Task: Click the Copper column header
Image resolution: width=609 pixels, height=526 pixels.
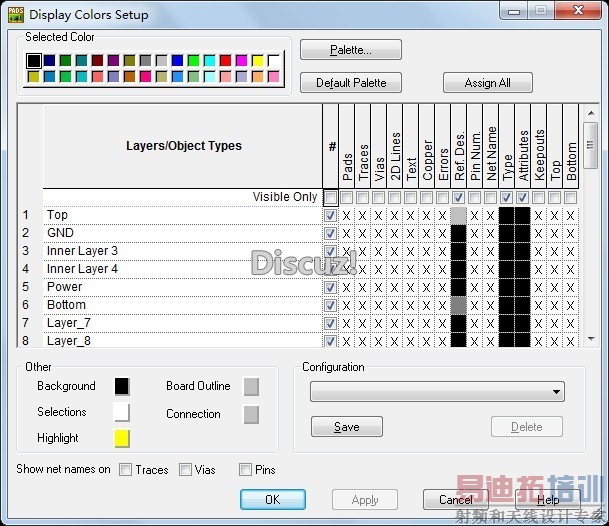Action: [x=426, y=146]
